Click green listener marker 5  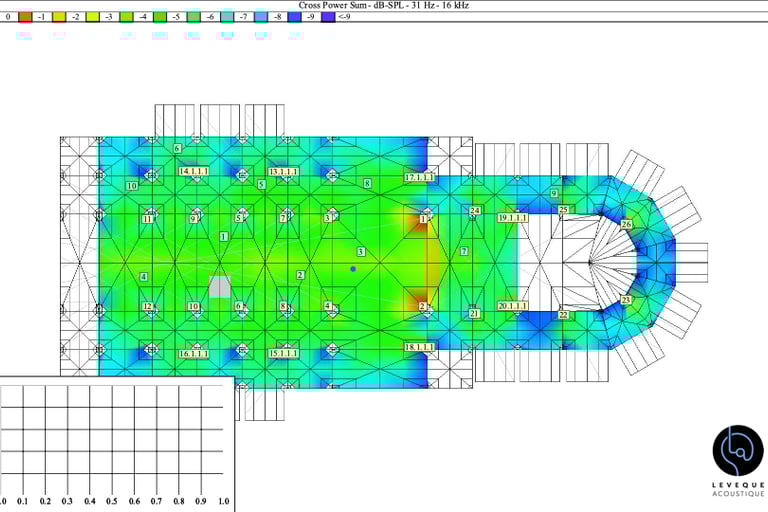[x=261, y=185]
